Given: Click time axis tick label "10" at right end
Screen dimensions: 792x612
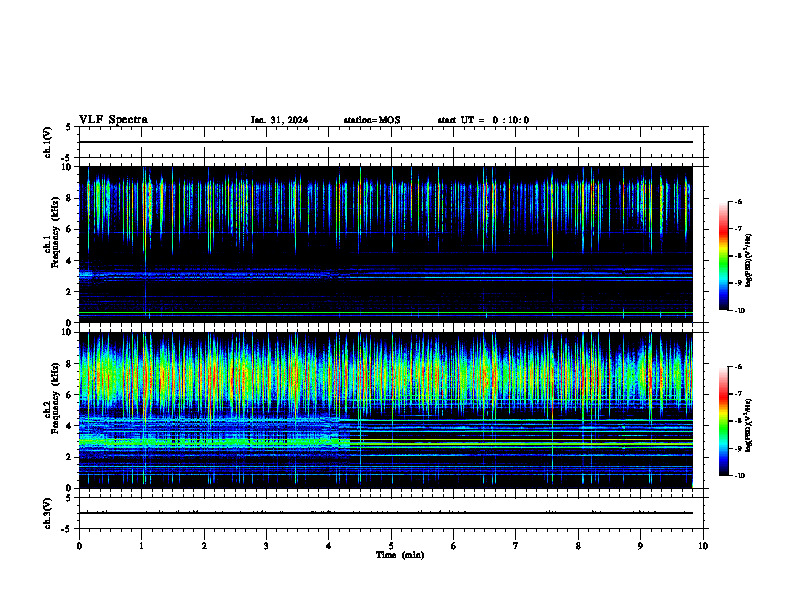Looking at the screenshot, I should pyautogui.click(x=703, y=546).
